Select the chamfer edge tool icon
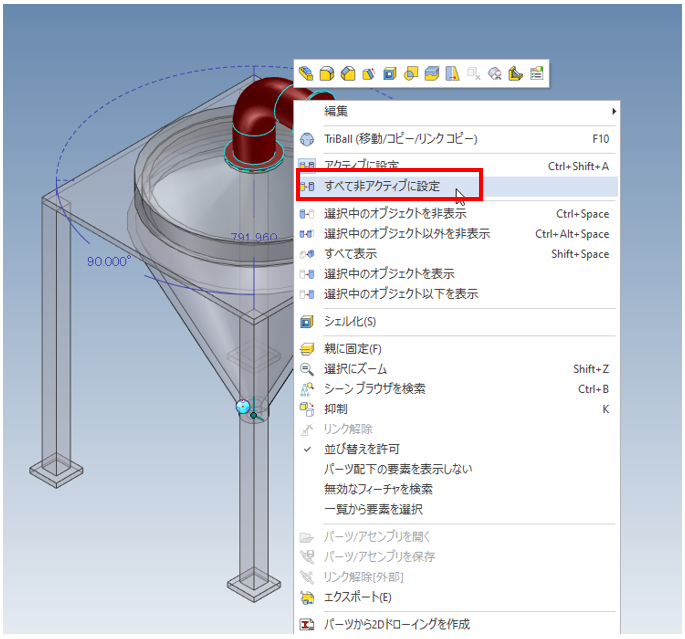This screenshot has height=639, width=685. [348, 73]
